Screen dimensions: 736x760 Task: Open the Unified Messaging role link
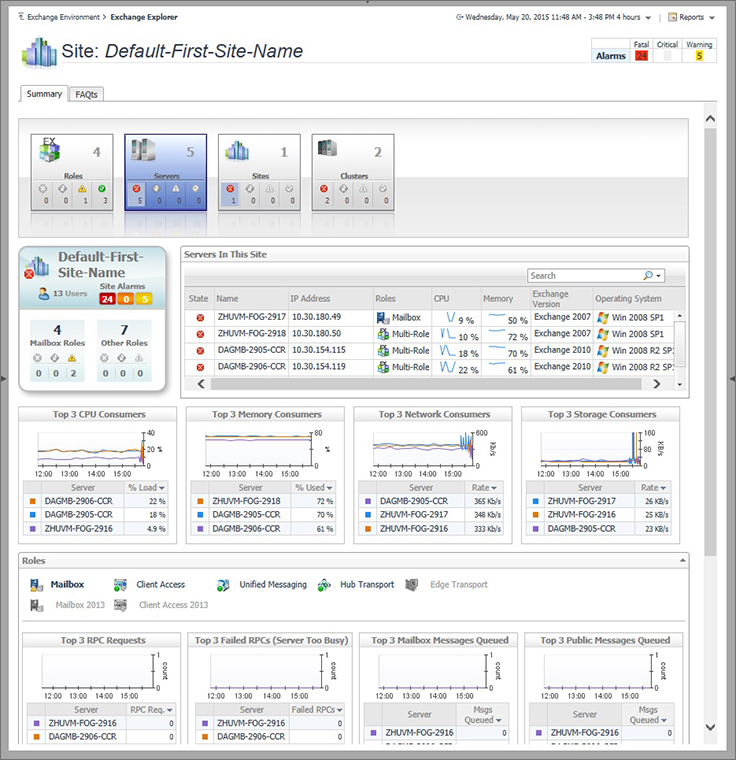point(273,585)
